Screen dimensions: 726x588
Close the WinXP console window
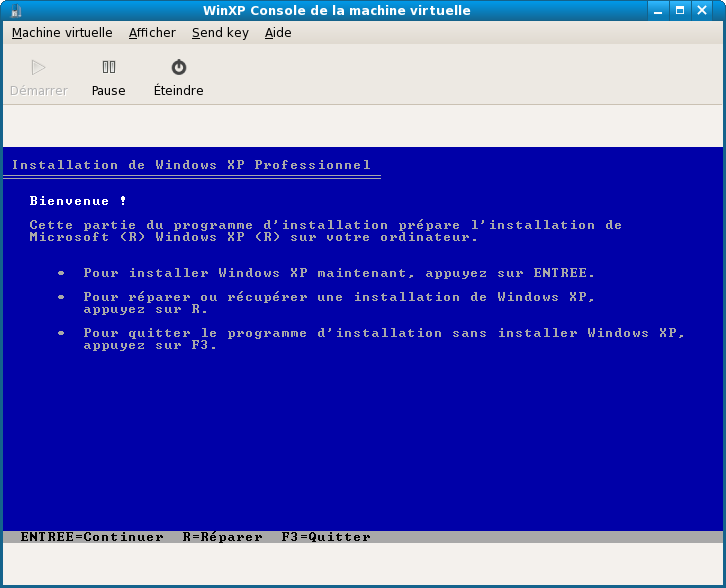click(702, 10)
